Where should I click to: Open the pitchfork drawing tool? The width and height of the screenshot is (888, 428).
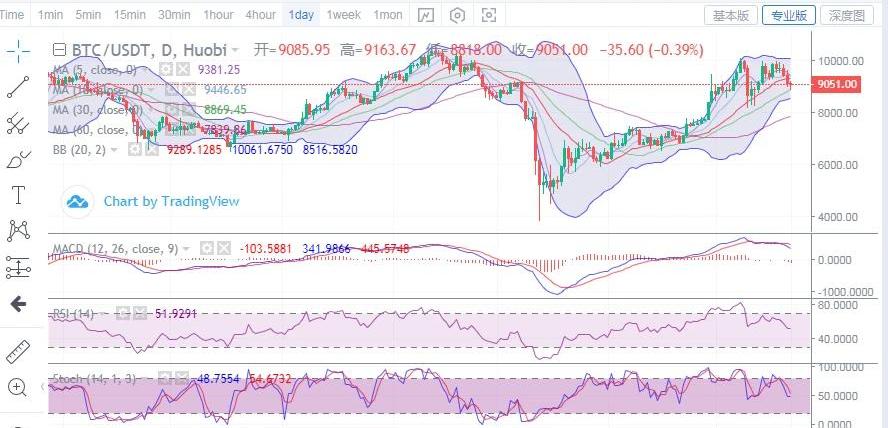[17, 123]
